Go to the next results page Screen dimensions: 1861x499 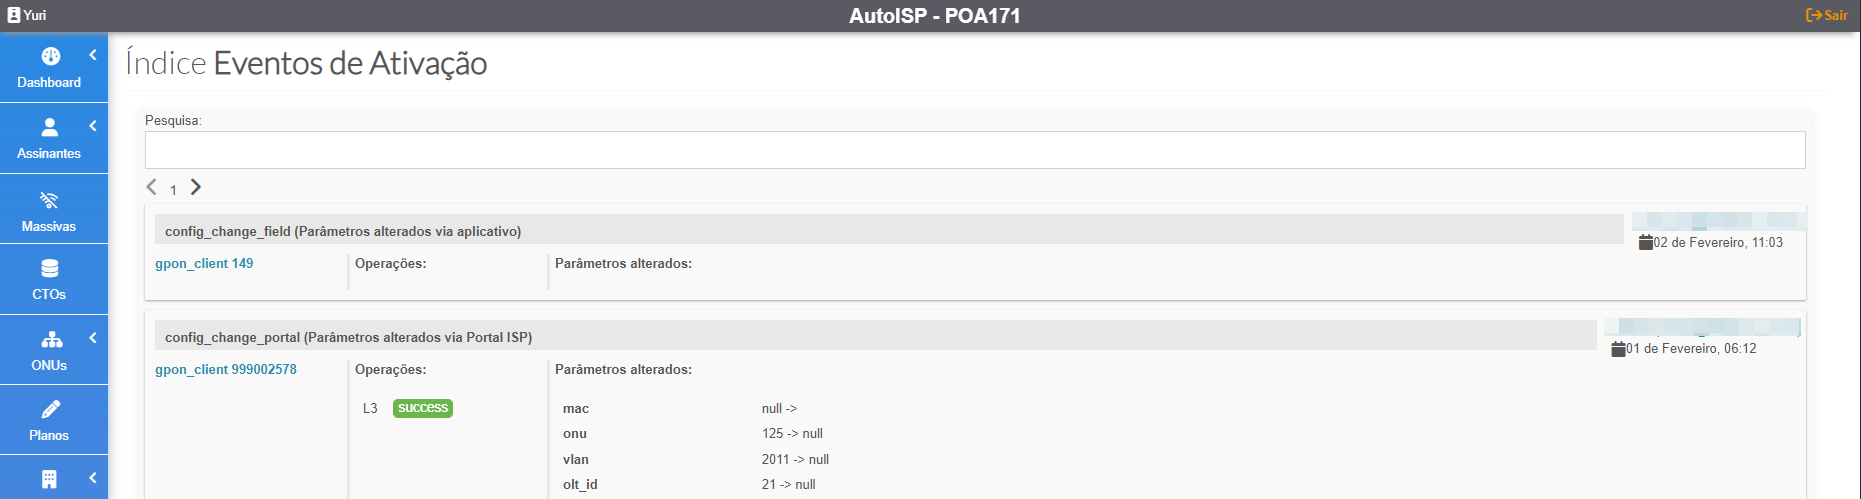point(196,187)
